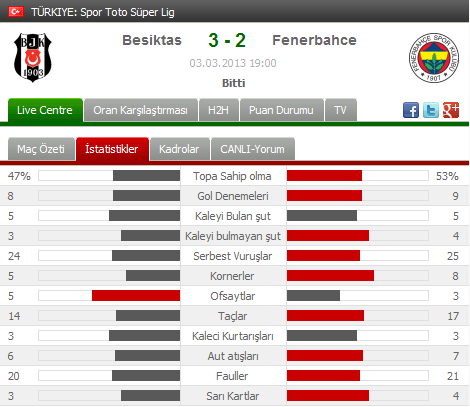The width and height of the screenshot is (470, 407).
Task: Click the Besiktas team name
Action: (x=152, y=40)
